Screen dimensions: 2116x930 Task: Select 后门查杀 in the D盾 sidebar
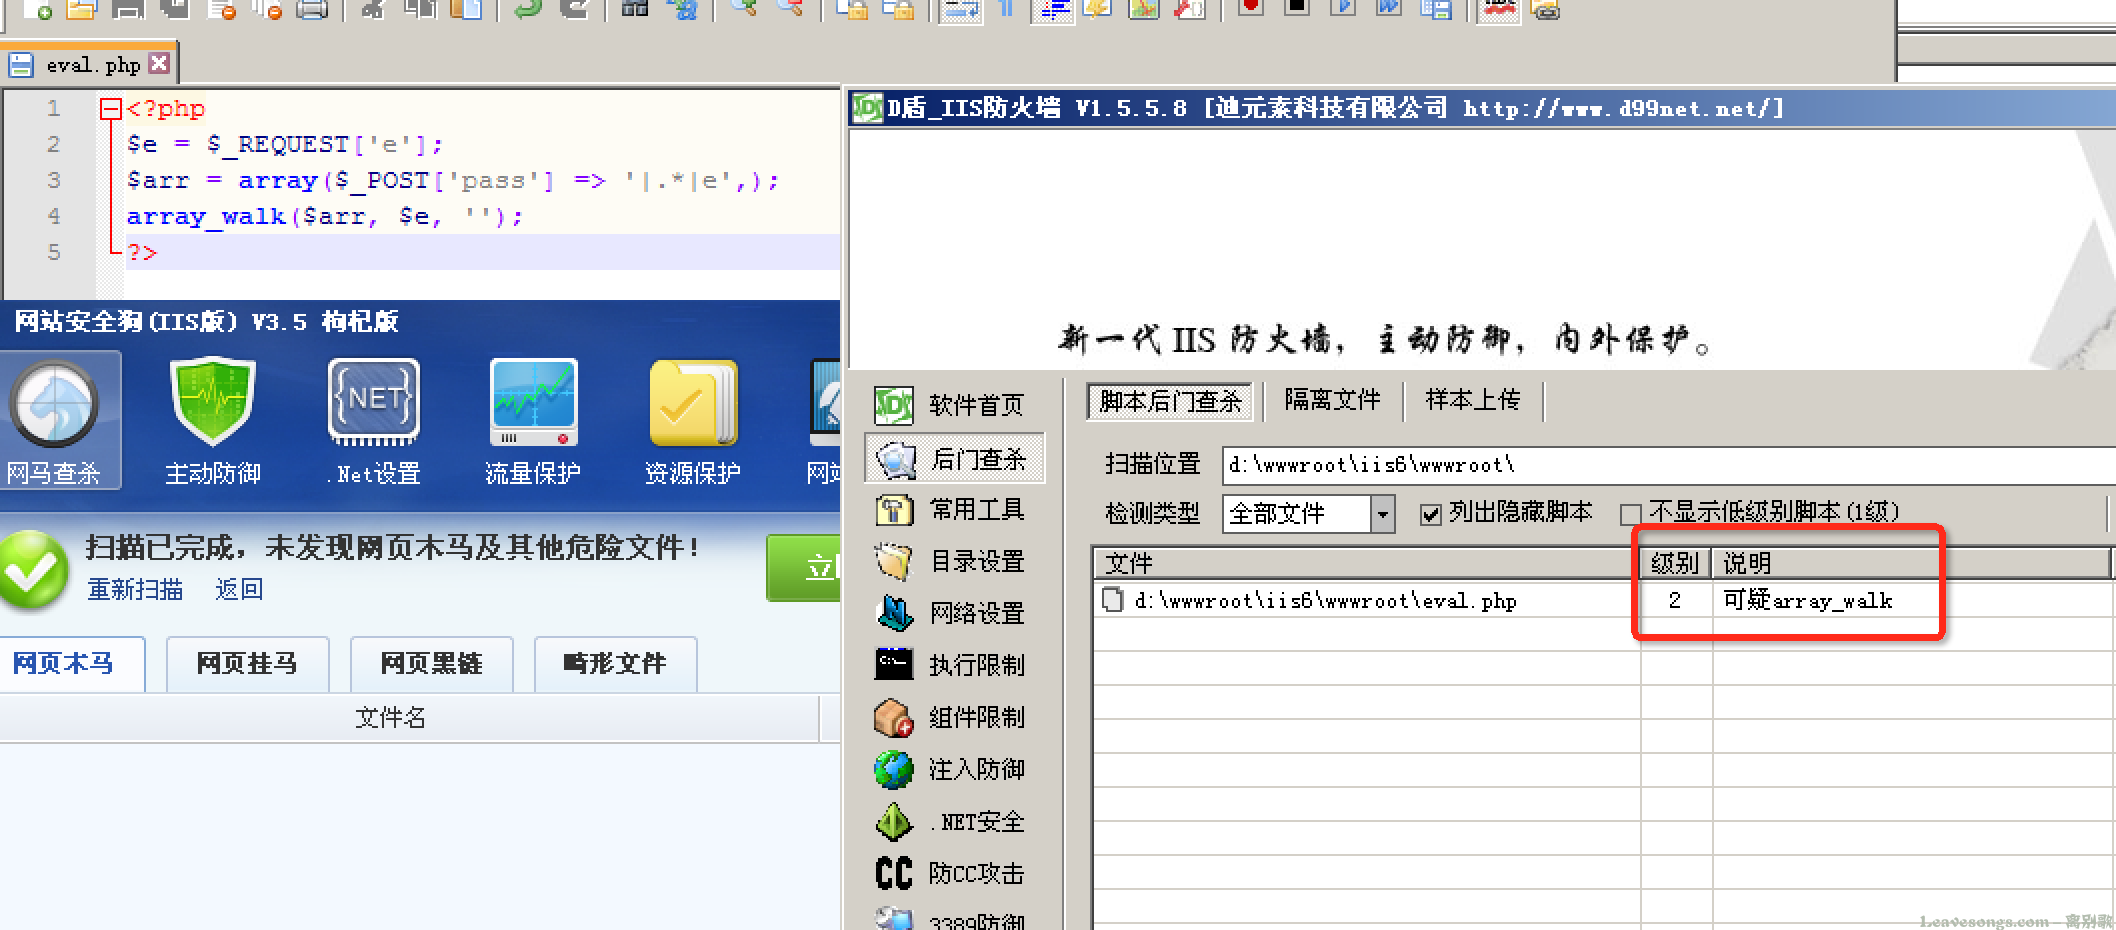click(x=955, y=459)
